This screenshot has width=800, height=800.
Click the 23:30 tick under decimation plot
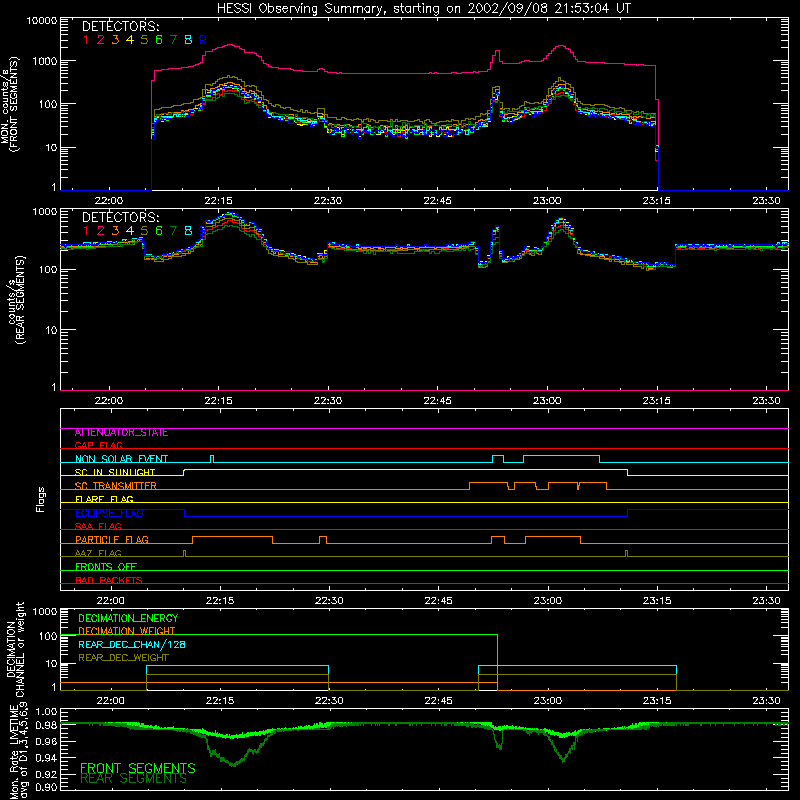click(x=767, y=701)
